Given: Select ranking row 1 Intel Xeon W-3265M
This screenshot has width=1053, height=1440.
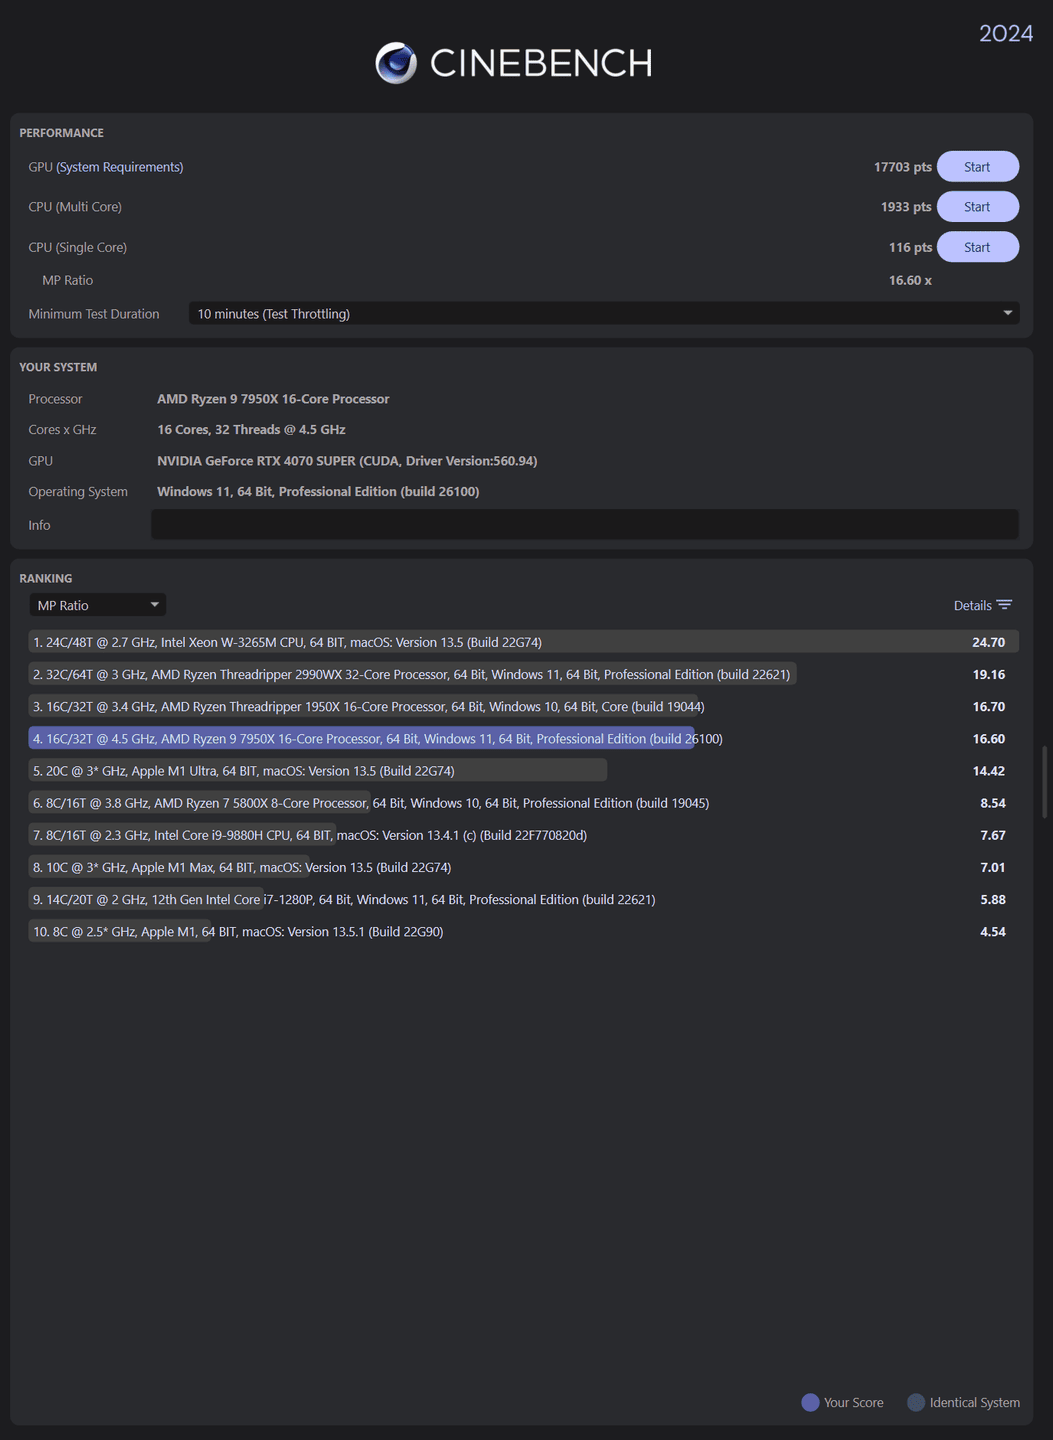Looking at the screenshot, I should (524, 642).
